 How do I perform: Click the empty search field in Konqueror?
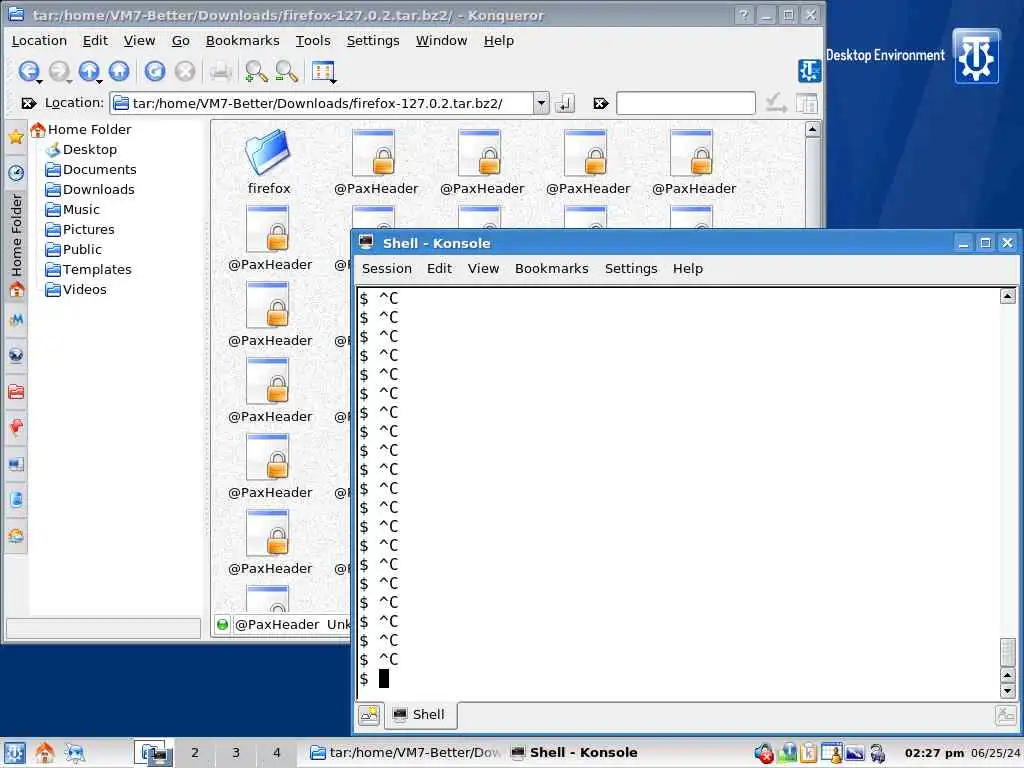(x=686, y=103)
